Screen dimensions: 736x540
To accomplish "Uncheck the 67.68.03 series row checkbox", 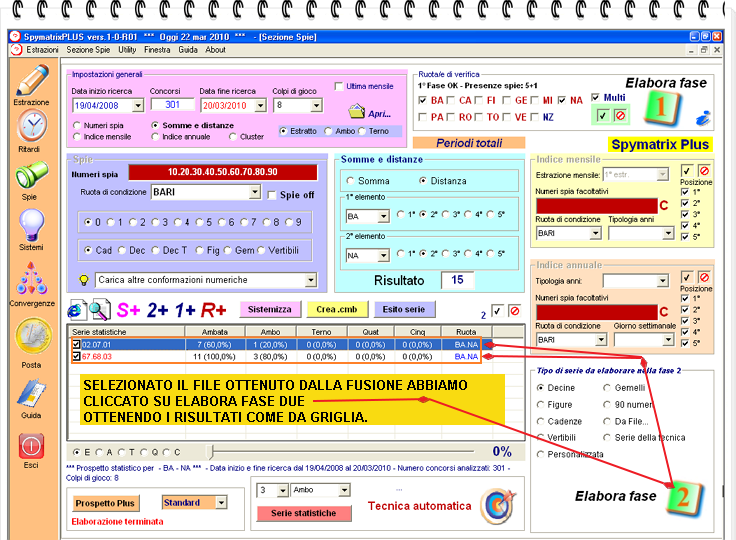I will 76,357.
